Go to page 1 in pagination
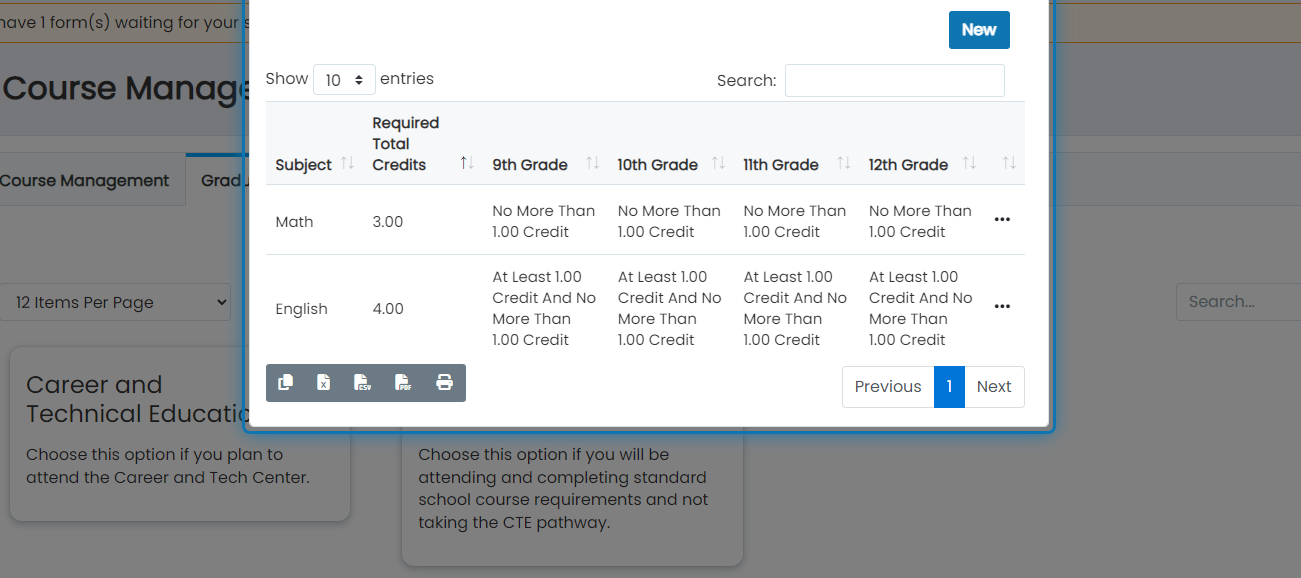 tap(949, 387)
